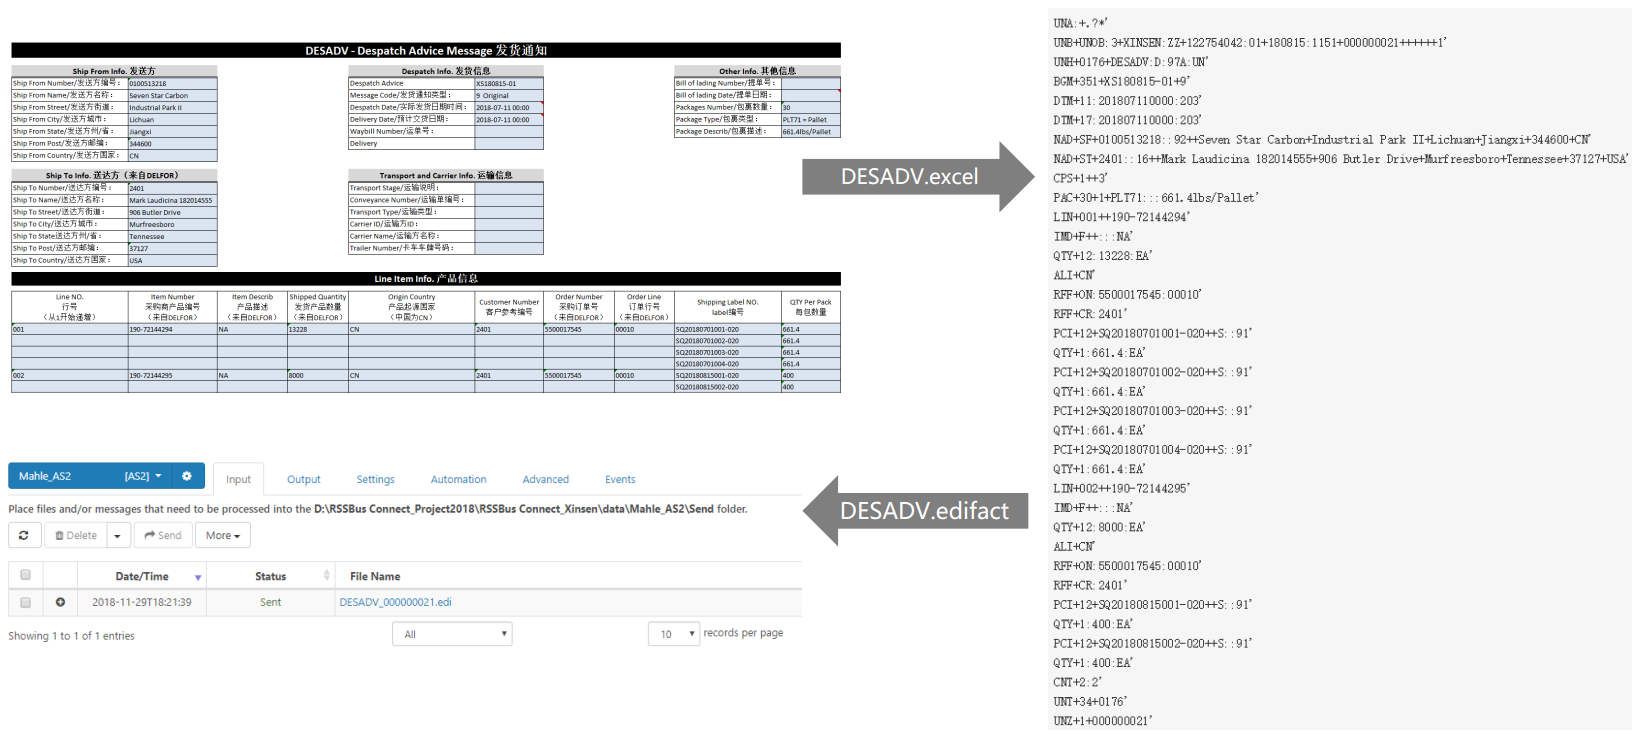This screenshot has height=741, width=1647.
Task: Click the Ship From Info section header
Action: pos(114,71)
